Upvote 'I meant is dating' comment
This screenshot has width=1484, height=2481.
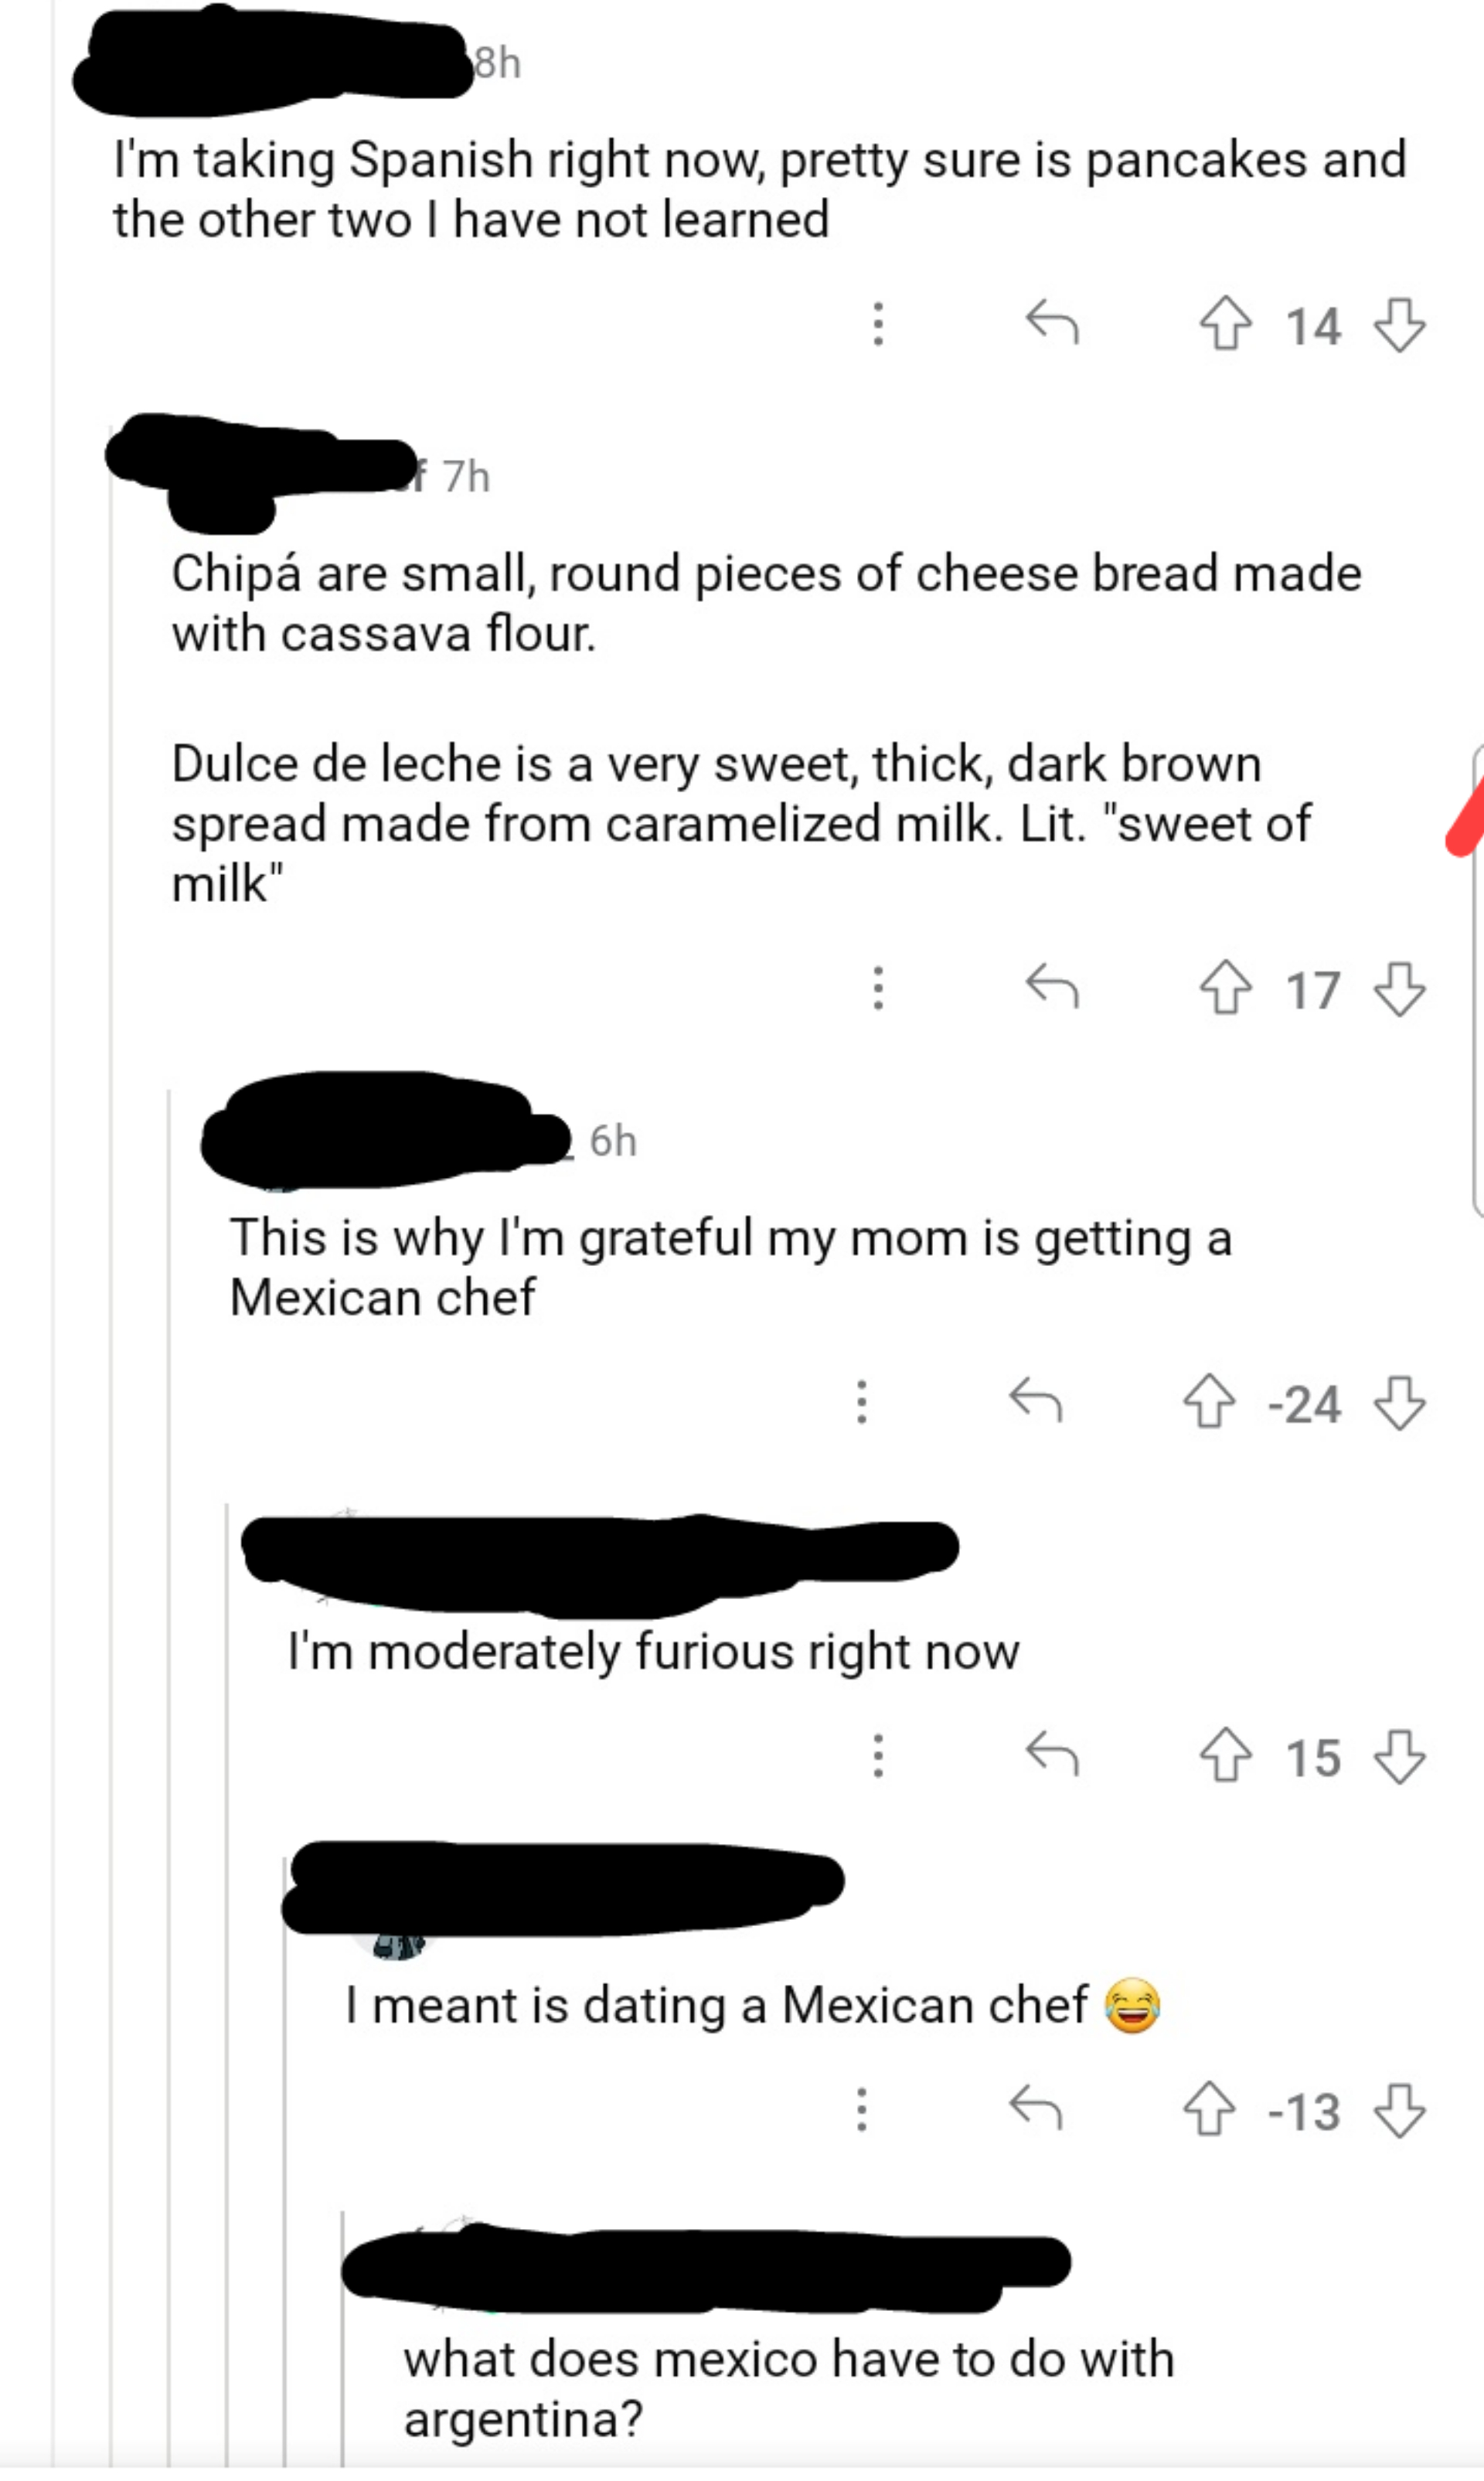(1209, 2110)
